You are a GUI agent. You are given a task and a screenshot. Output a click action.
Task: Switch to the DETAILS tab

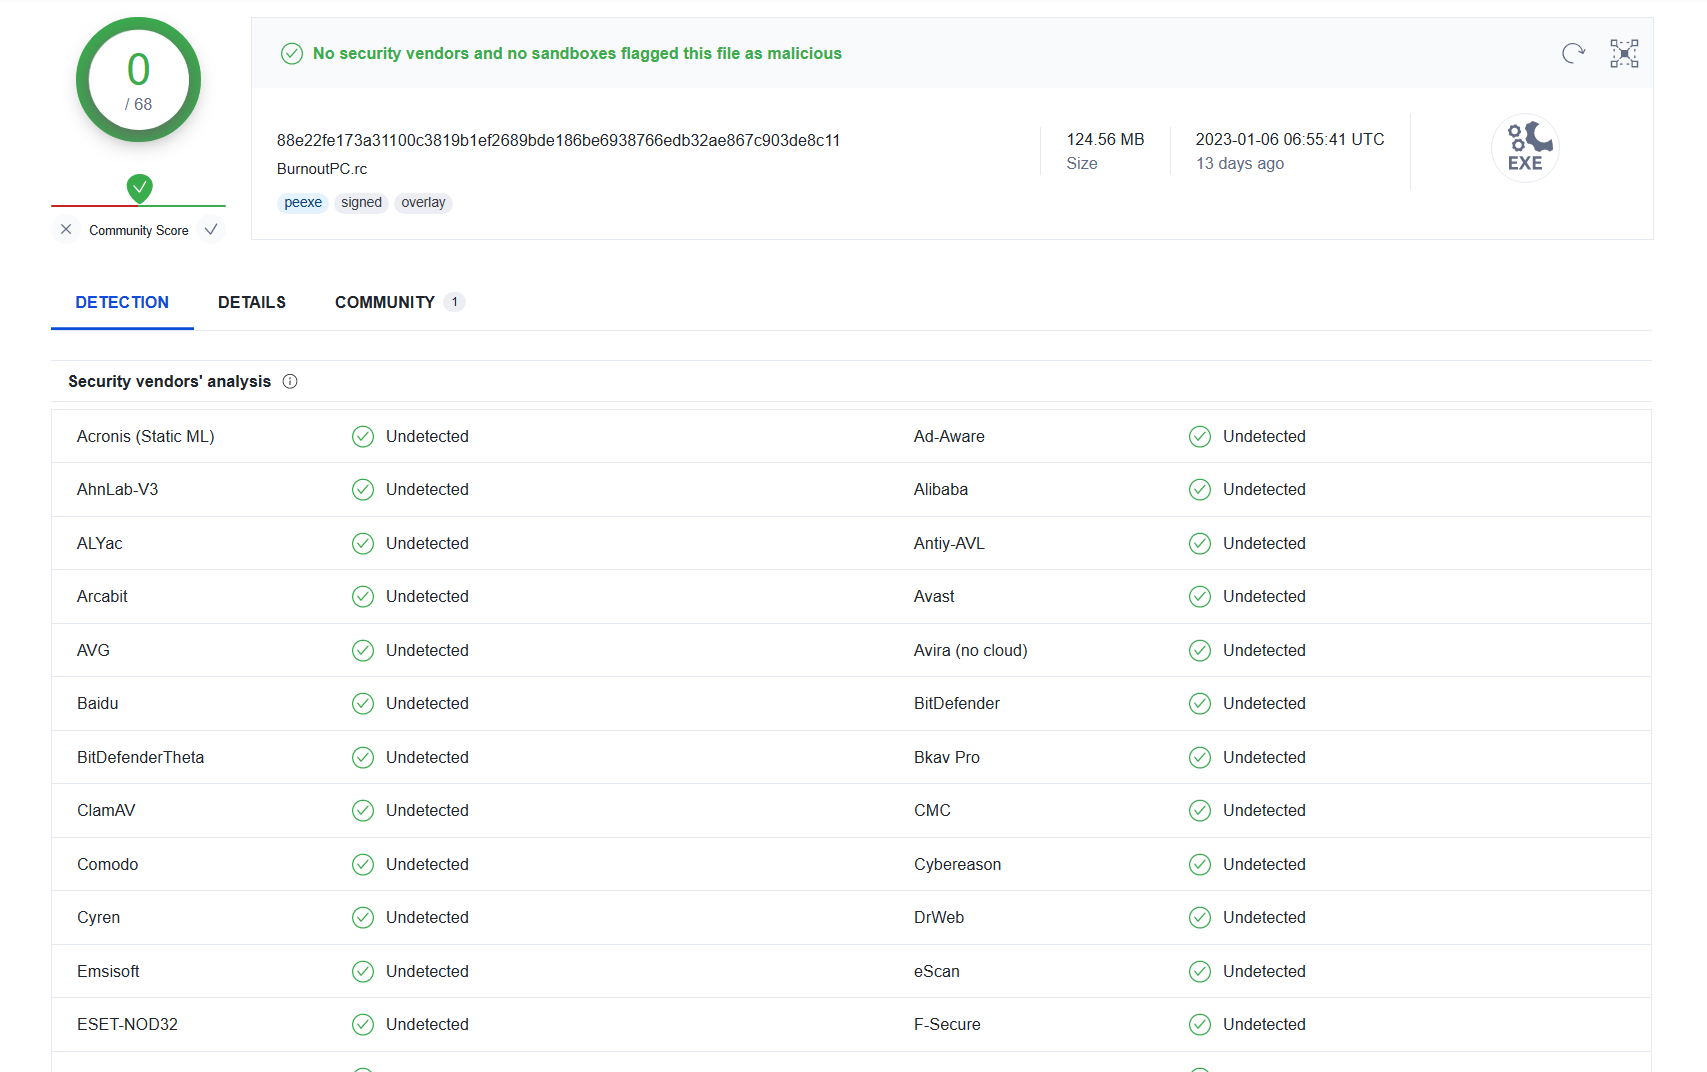(x=252, y=302)
